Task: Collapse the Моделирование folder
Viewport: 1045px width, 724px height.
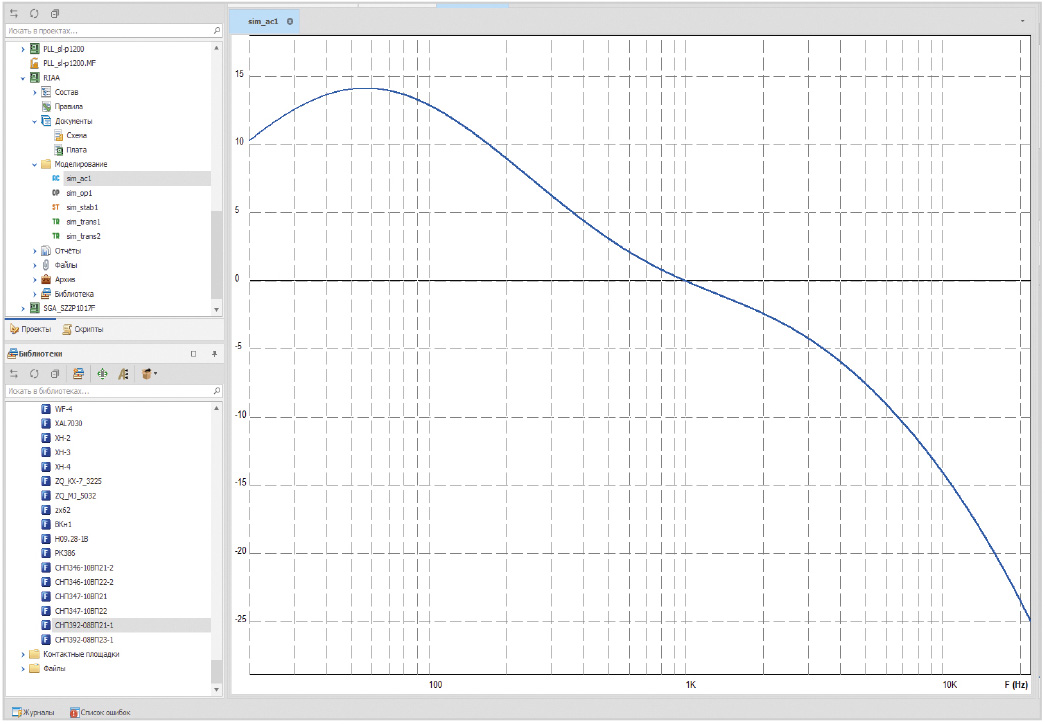Action: [35, 164]
